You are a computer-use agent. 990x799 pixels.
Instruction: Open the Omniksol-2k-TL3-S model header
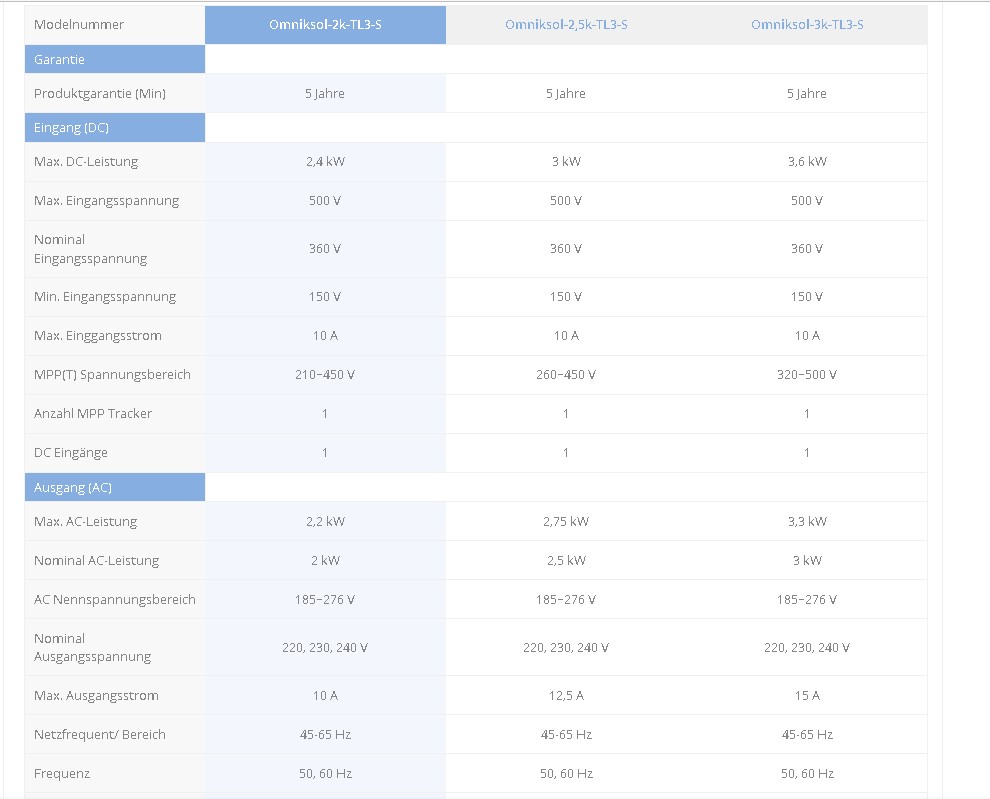[325, 25]
